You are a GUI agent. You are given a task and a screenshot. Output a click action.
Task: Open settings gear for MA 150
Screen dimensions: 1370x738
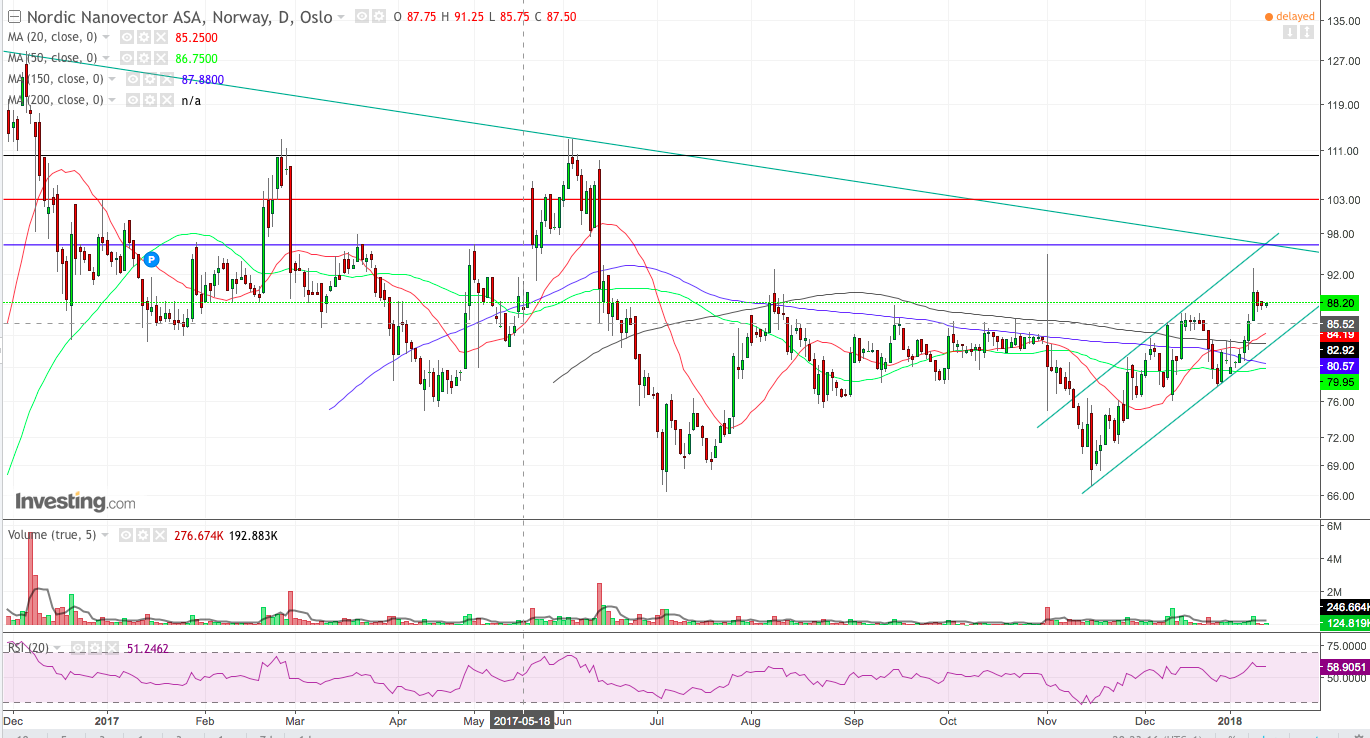pos(150,79)
